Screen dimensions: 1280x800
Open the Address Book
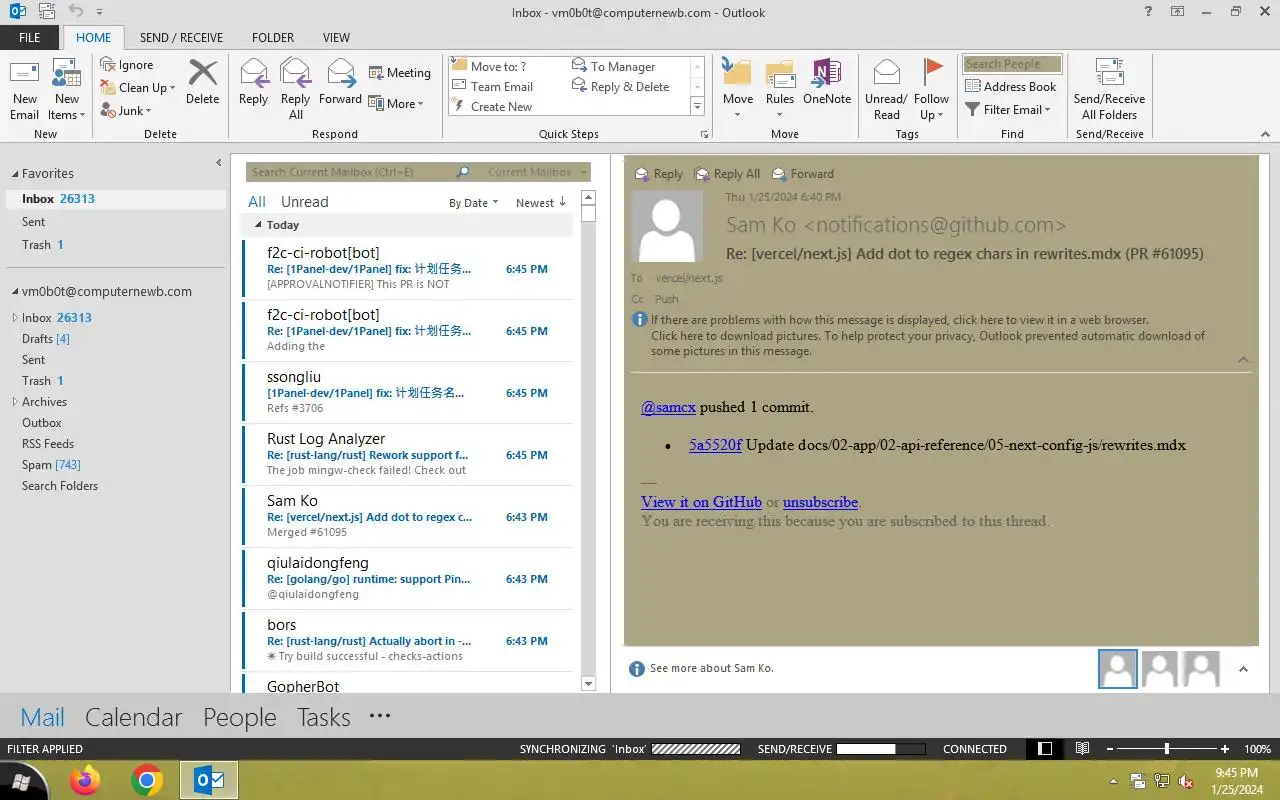coord(1011,87)
